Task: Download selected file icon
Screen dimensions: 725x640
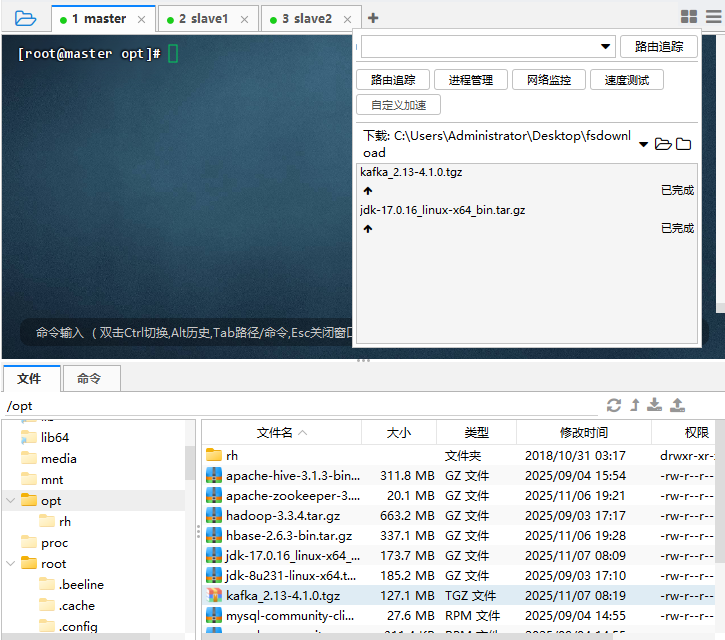Action: click(x=654, y=405)
